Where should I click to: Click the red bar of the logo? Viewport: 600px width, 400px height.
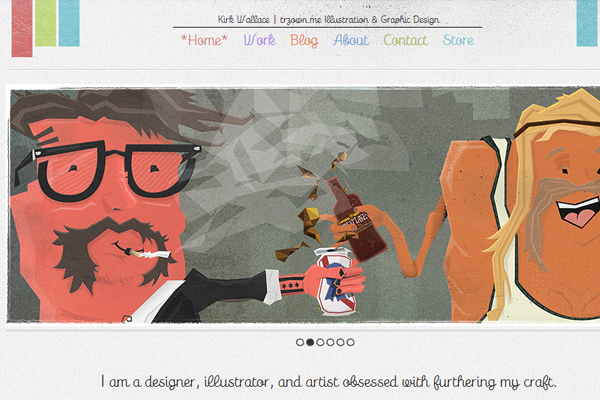coord(22,28)
